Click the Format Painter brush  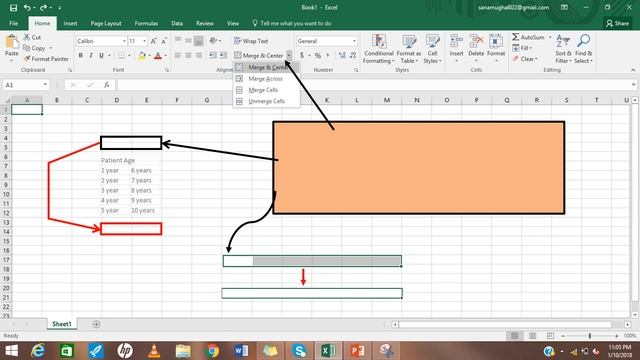coord(27,59)
